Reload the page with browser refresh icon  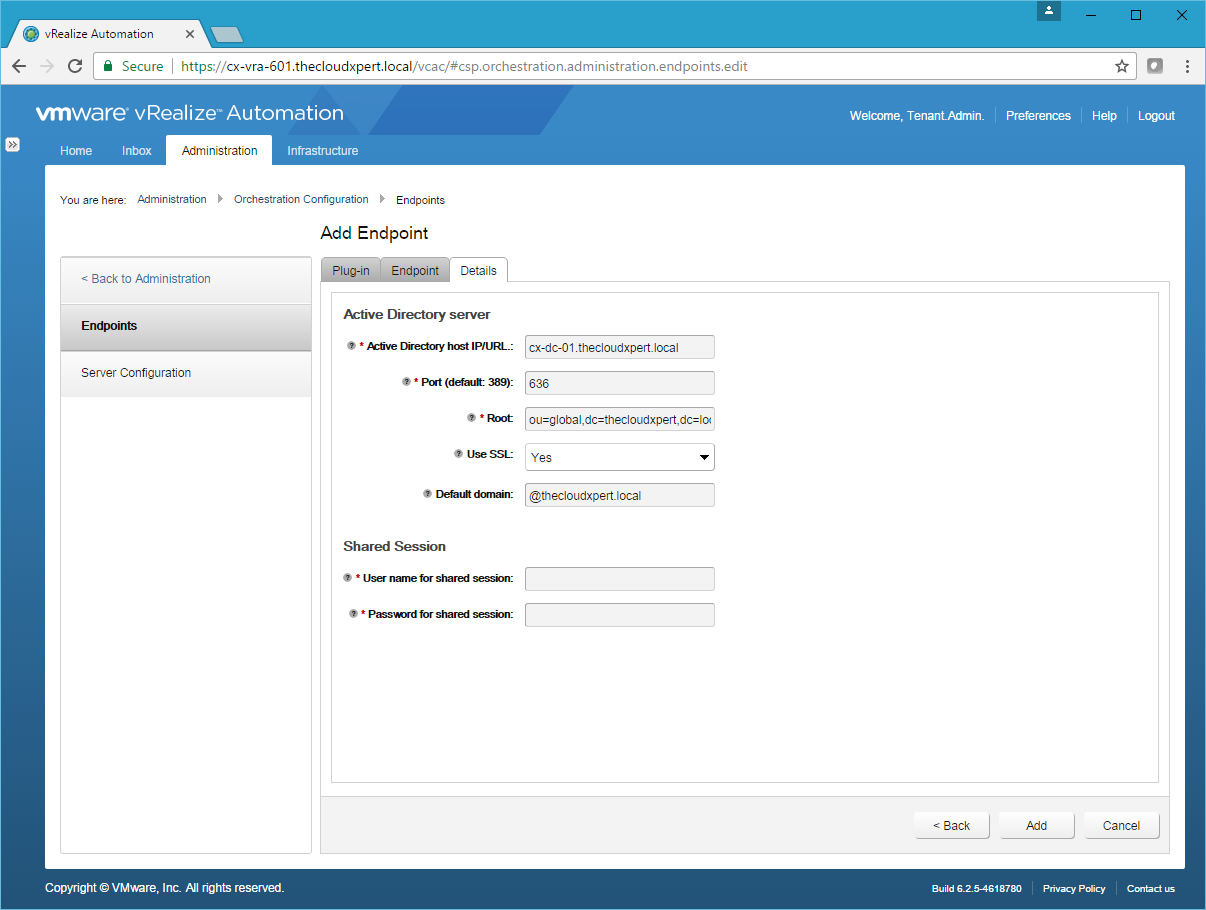coord(75,66)
